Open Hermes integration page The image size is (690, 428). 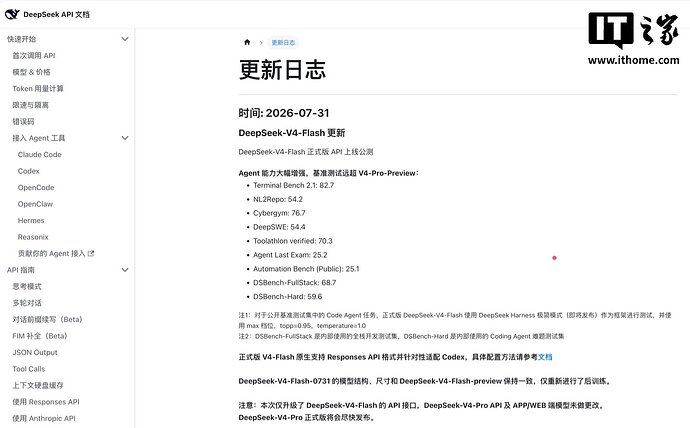[31, 220]
